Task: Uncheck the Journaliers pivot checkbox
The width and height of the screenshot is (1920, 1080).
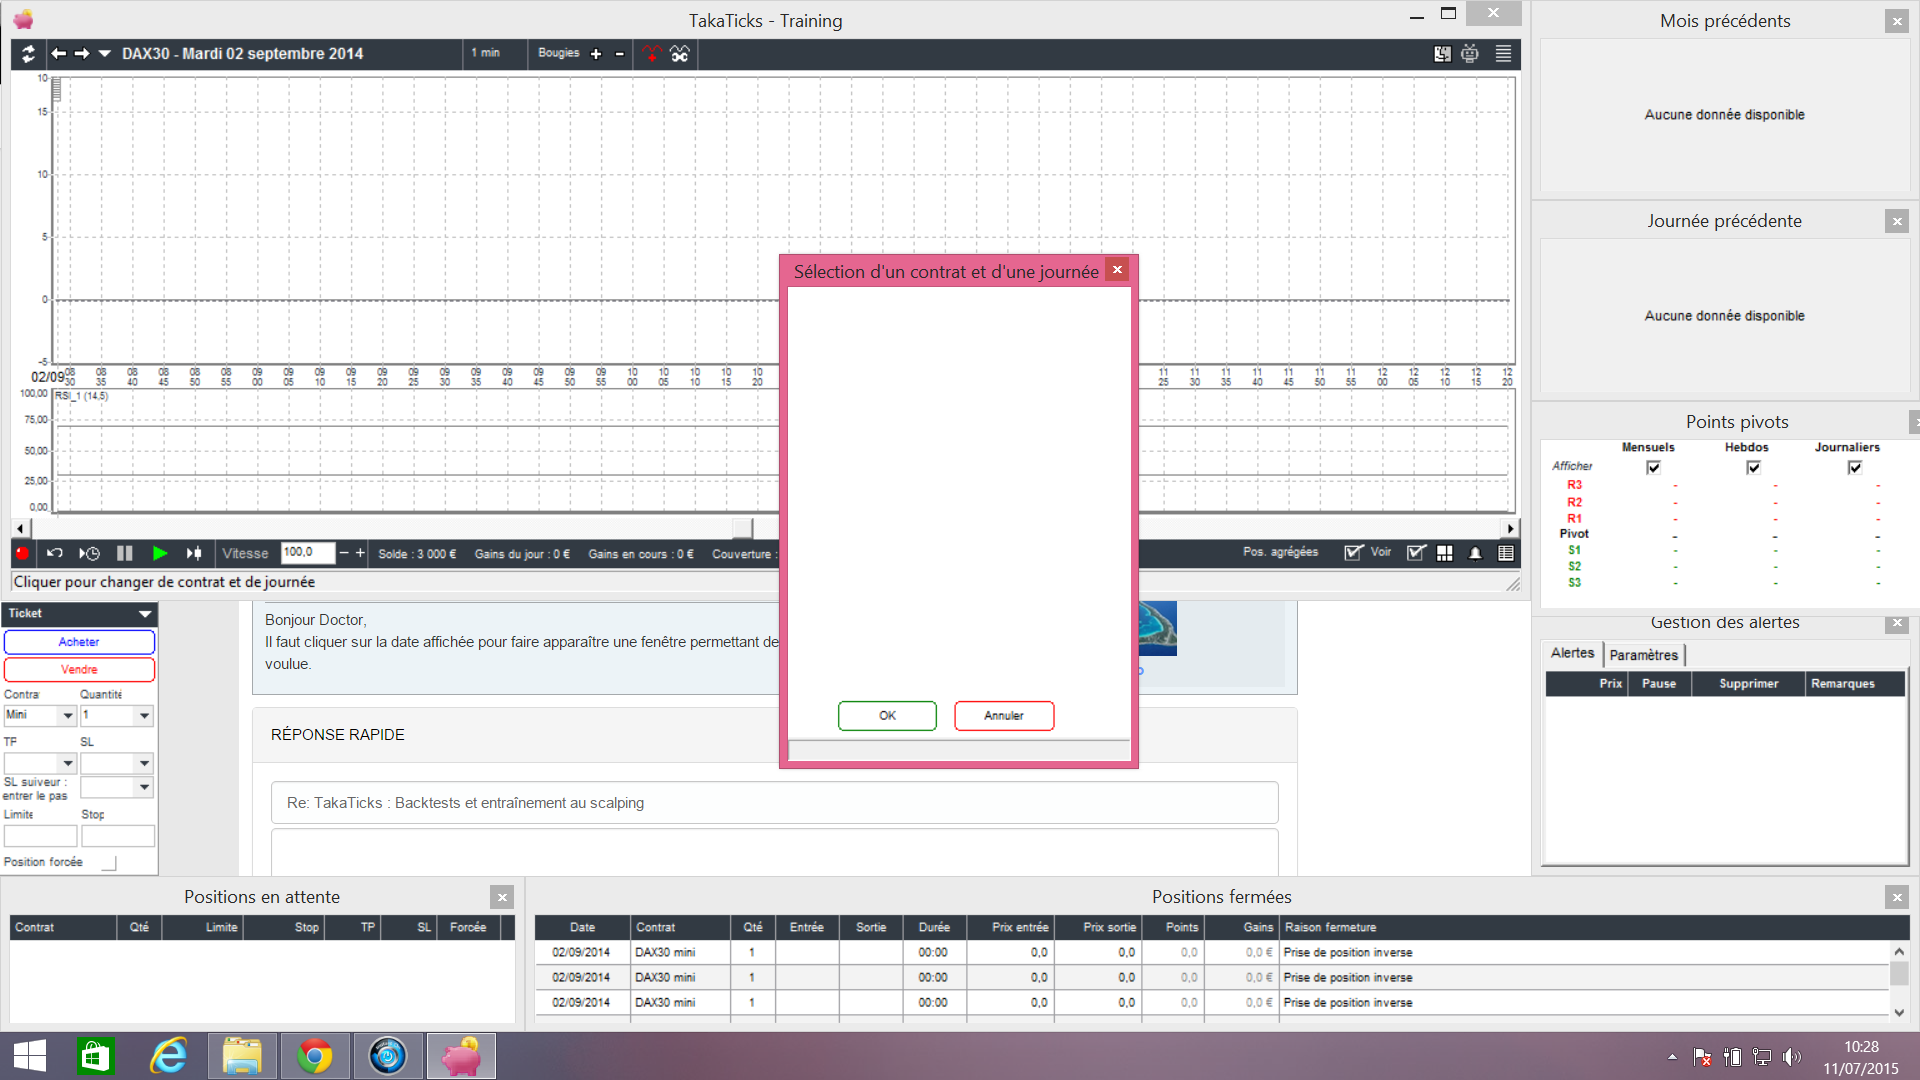Action: [1854, 467]
